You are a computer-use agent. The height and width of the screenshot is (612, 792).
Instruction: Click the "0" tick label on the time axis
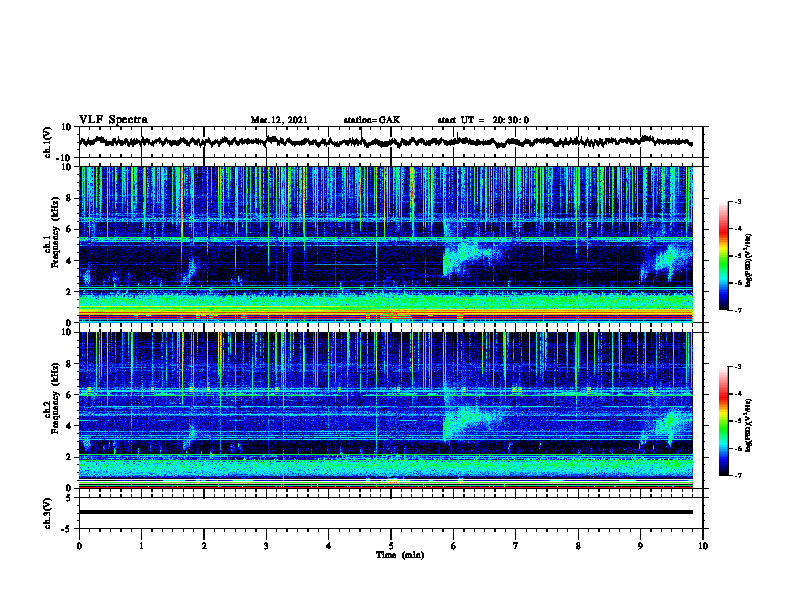click(x=79, y=546)
